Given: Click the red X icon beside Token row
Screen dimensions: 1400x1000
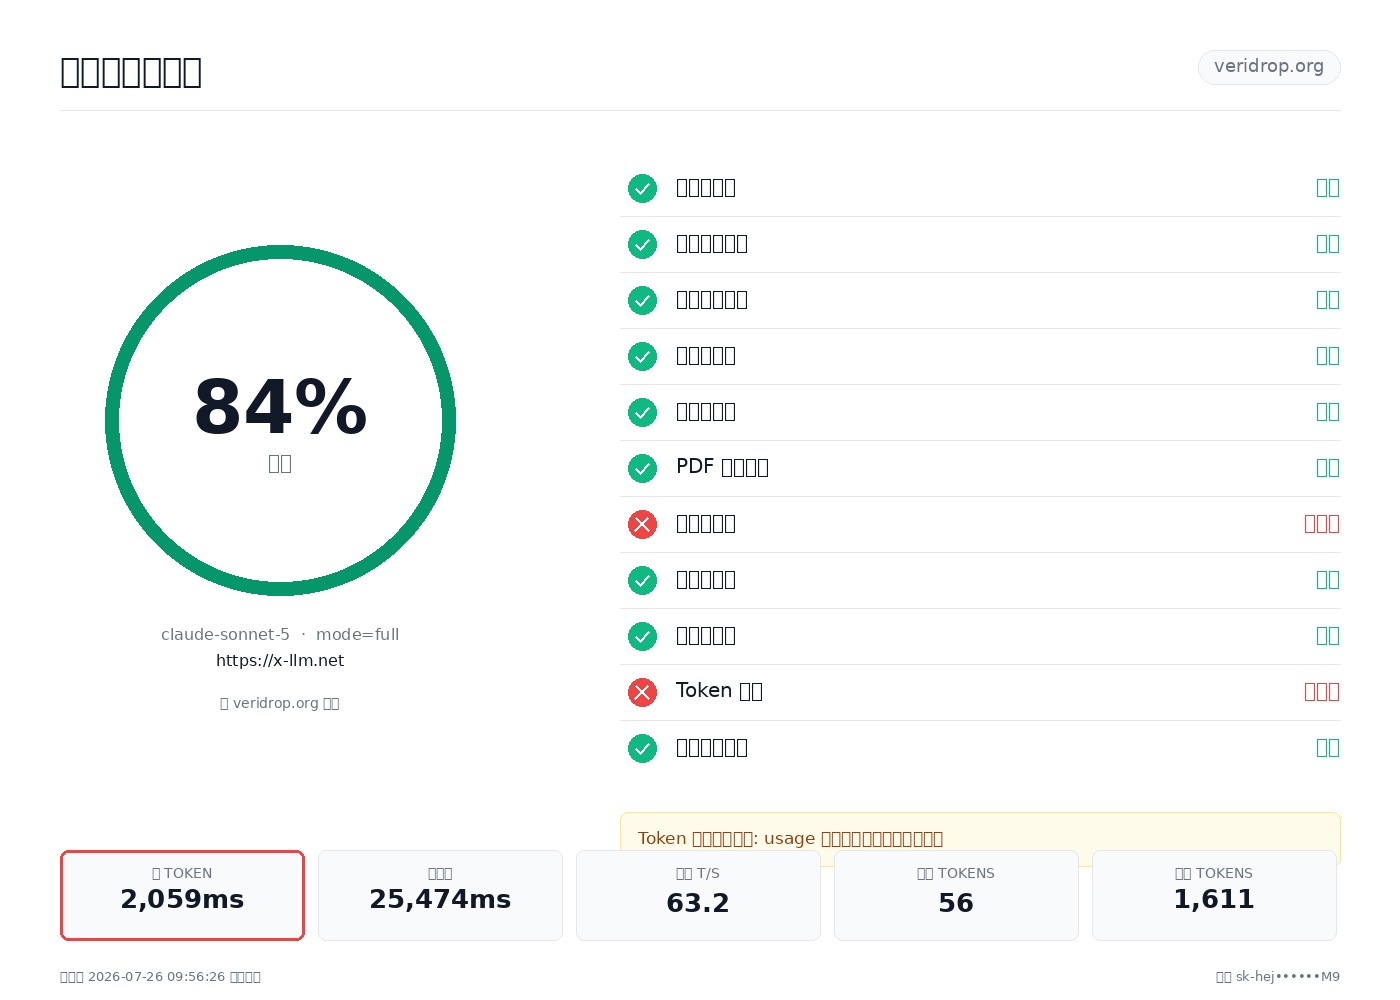Looking at the screenshot, I should point(642,692).
